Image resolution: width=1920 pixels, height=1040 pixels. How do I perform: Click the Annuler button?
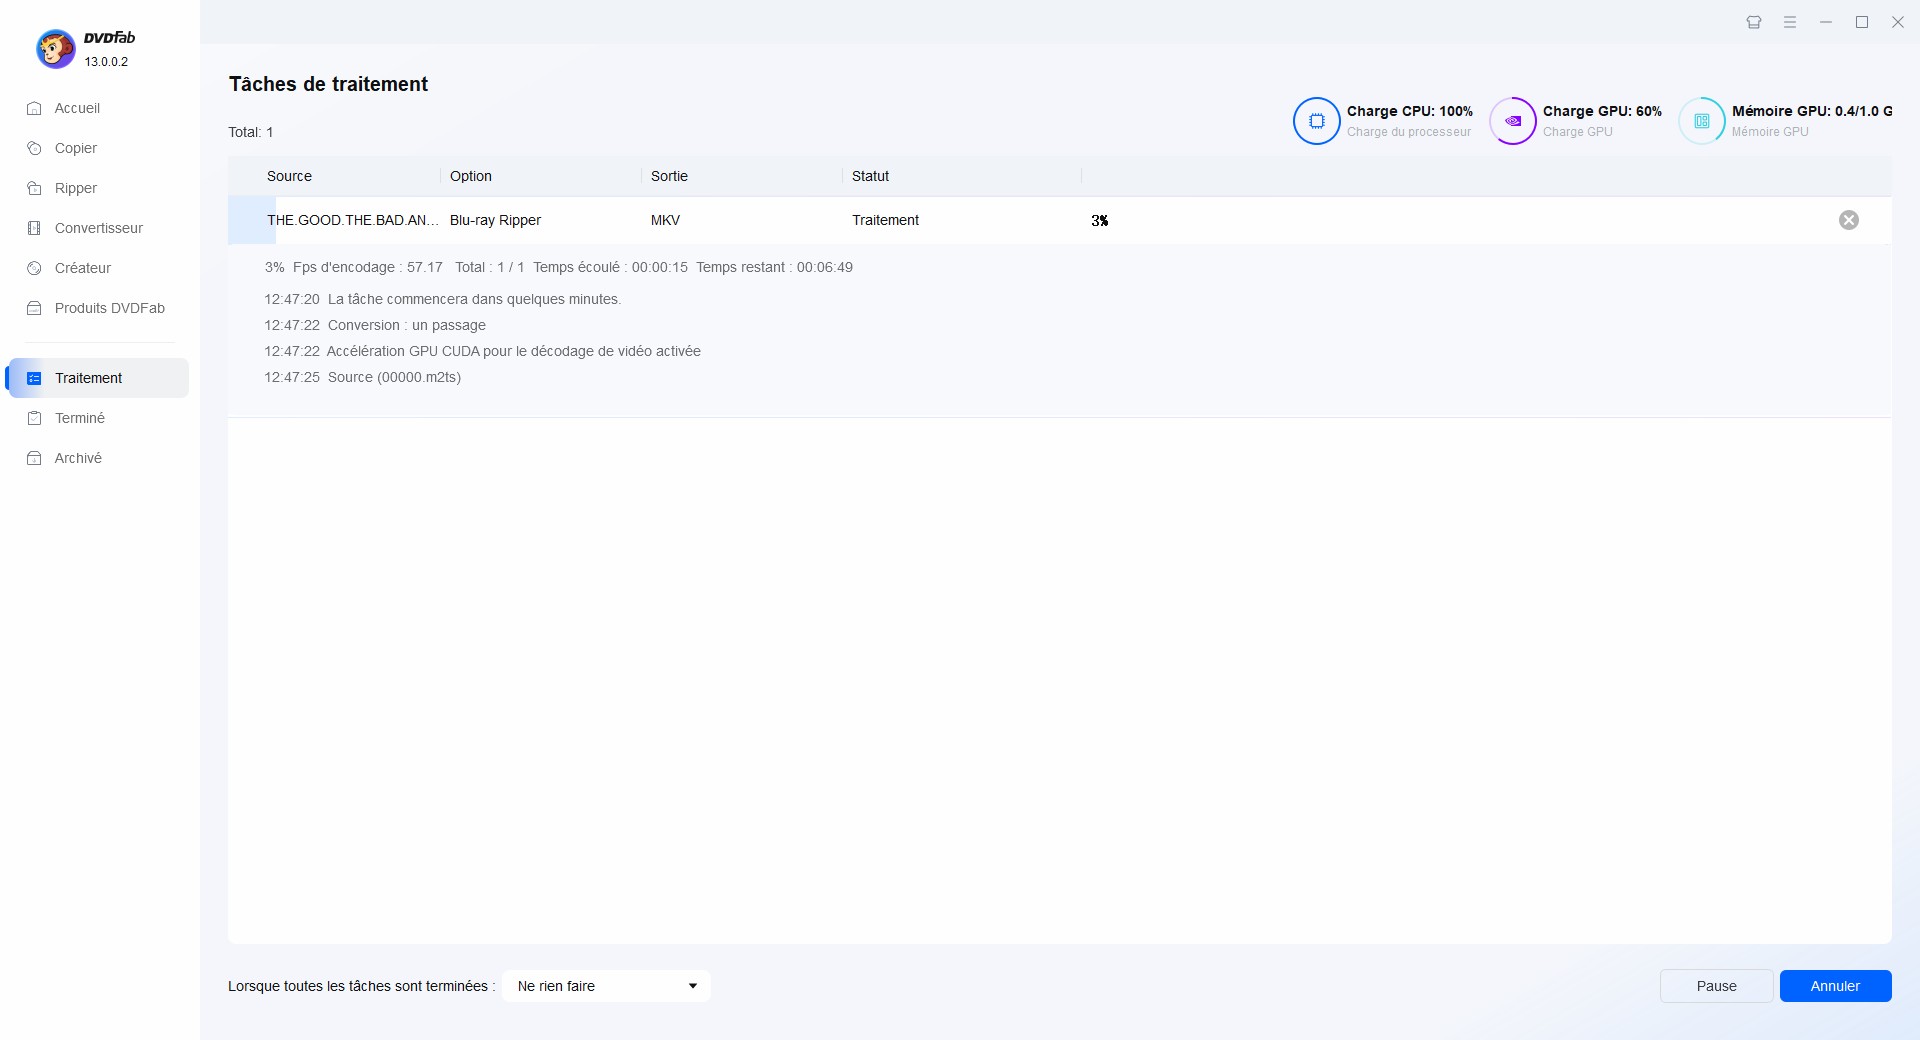[x=1836, y=986]
